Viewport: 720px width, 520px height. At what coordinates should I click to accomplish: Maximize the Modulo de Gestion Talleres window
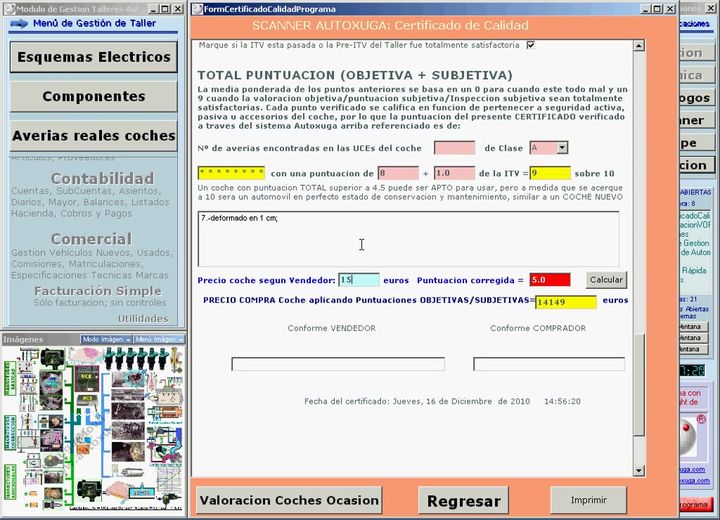pos(165,9)
